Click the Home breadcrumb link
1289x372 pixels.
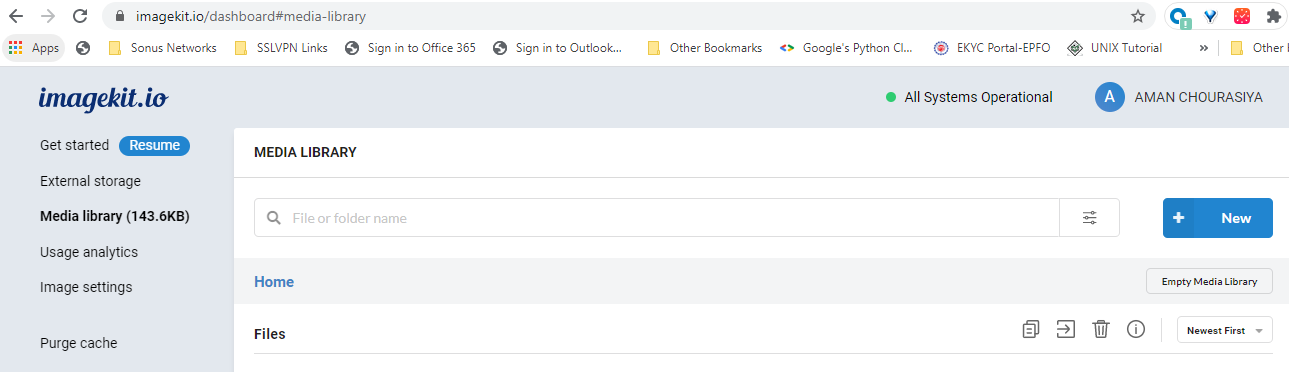(274, 282)
